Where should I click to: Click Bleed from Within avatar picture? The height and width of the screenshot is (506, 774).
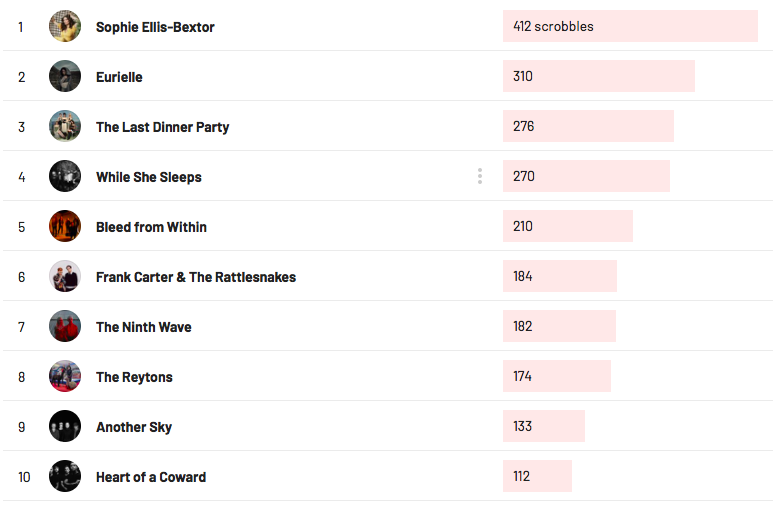click(65, 226)
